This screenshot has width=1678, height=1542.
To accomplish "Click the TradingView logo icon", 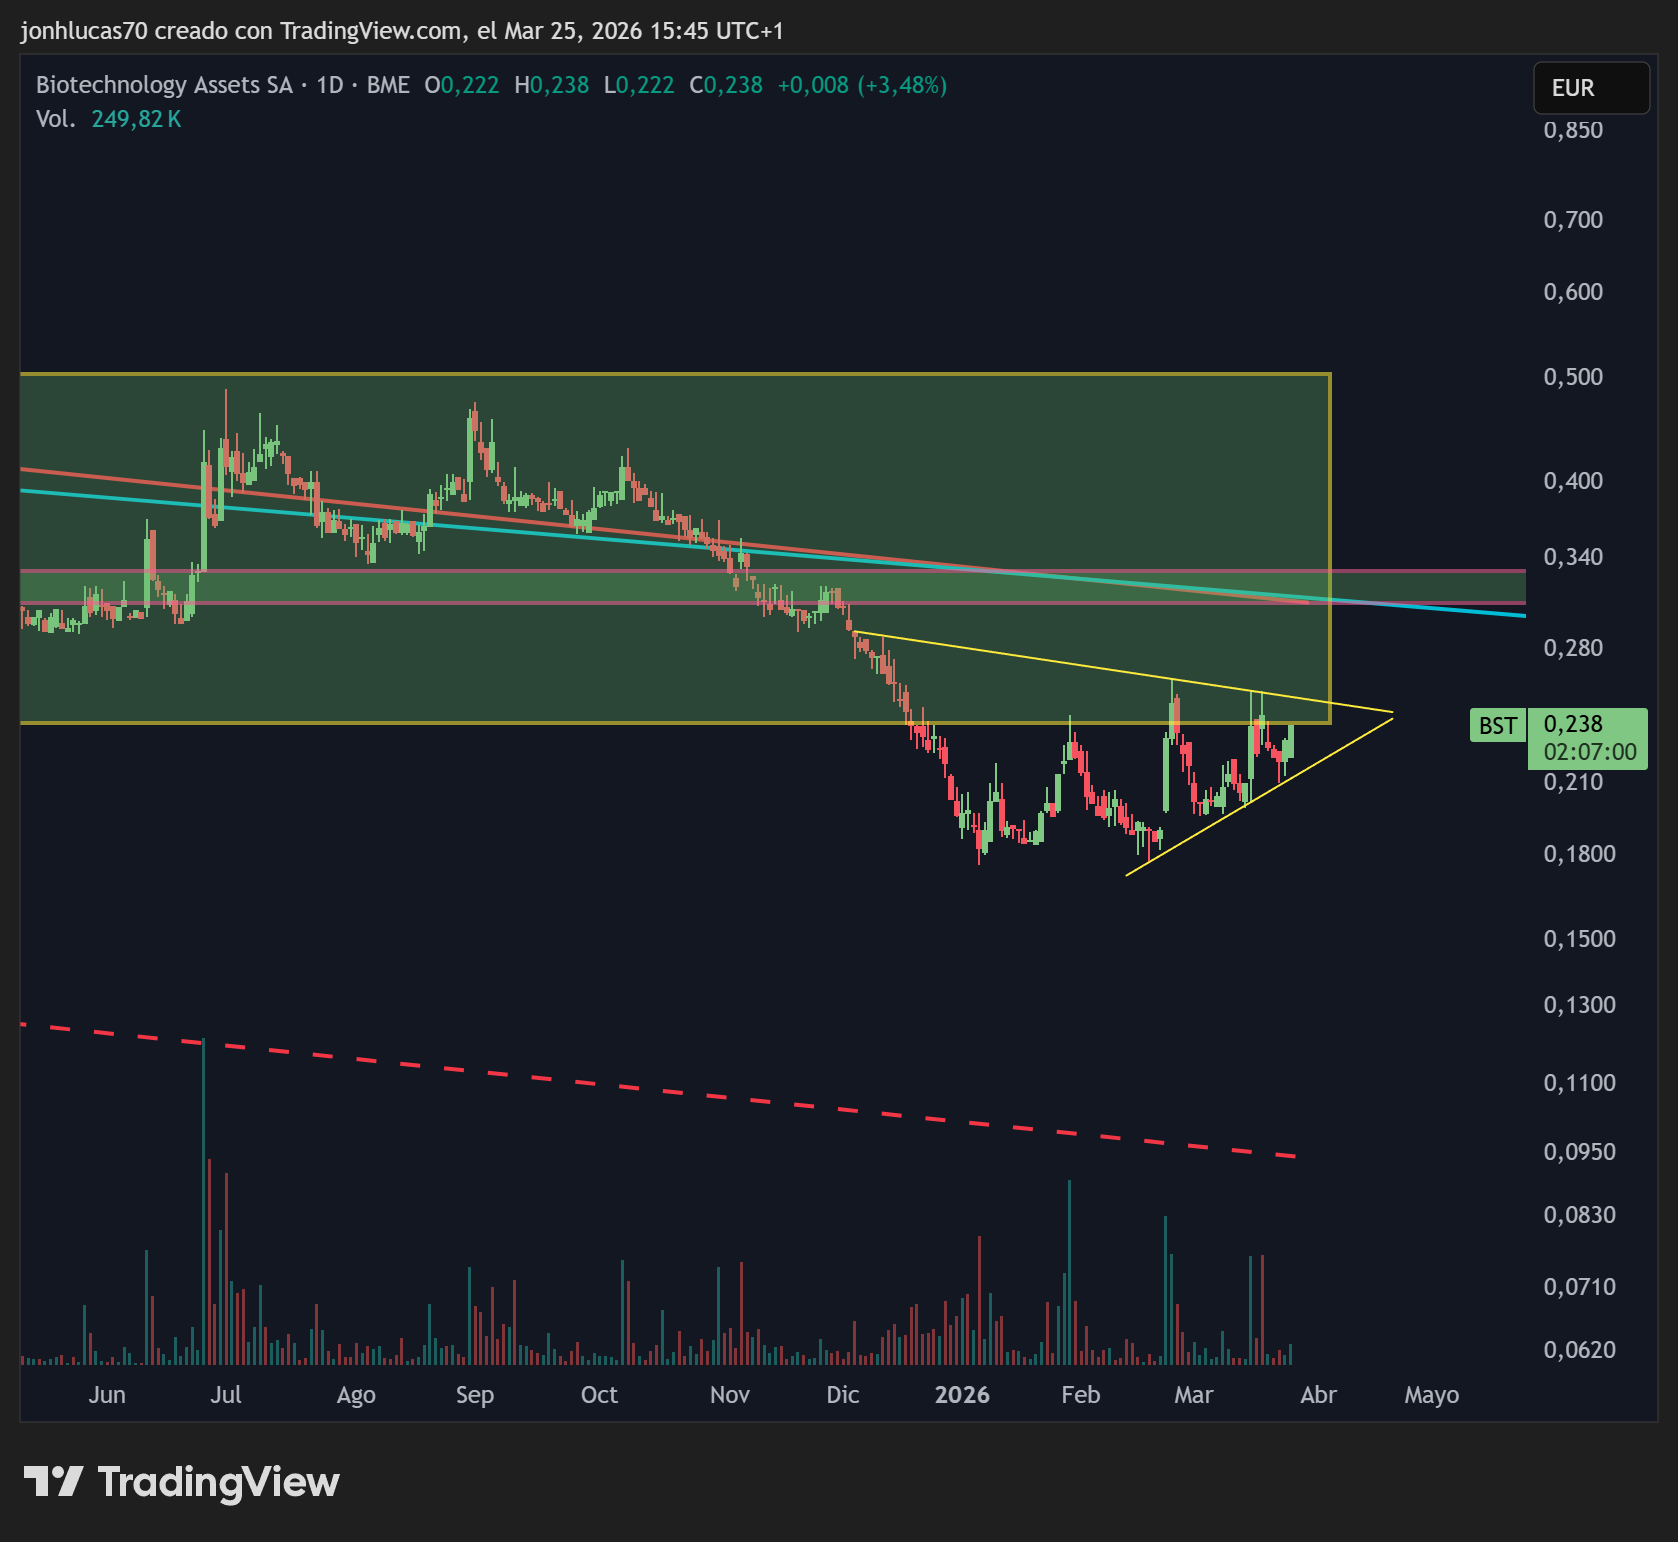I will pyautogui.click(x=52, y=1481).
